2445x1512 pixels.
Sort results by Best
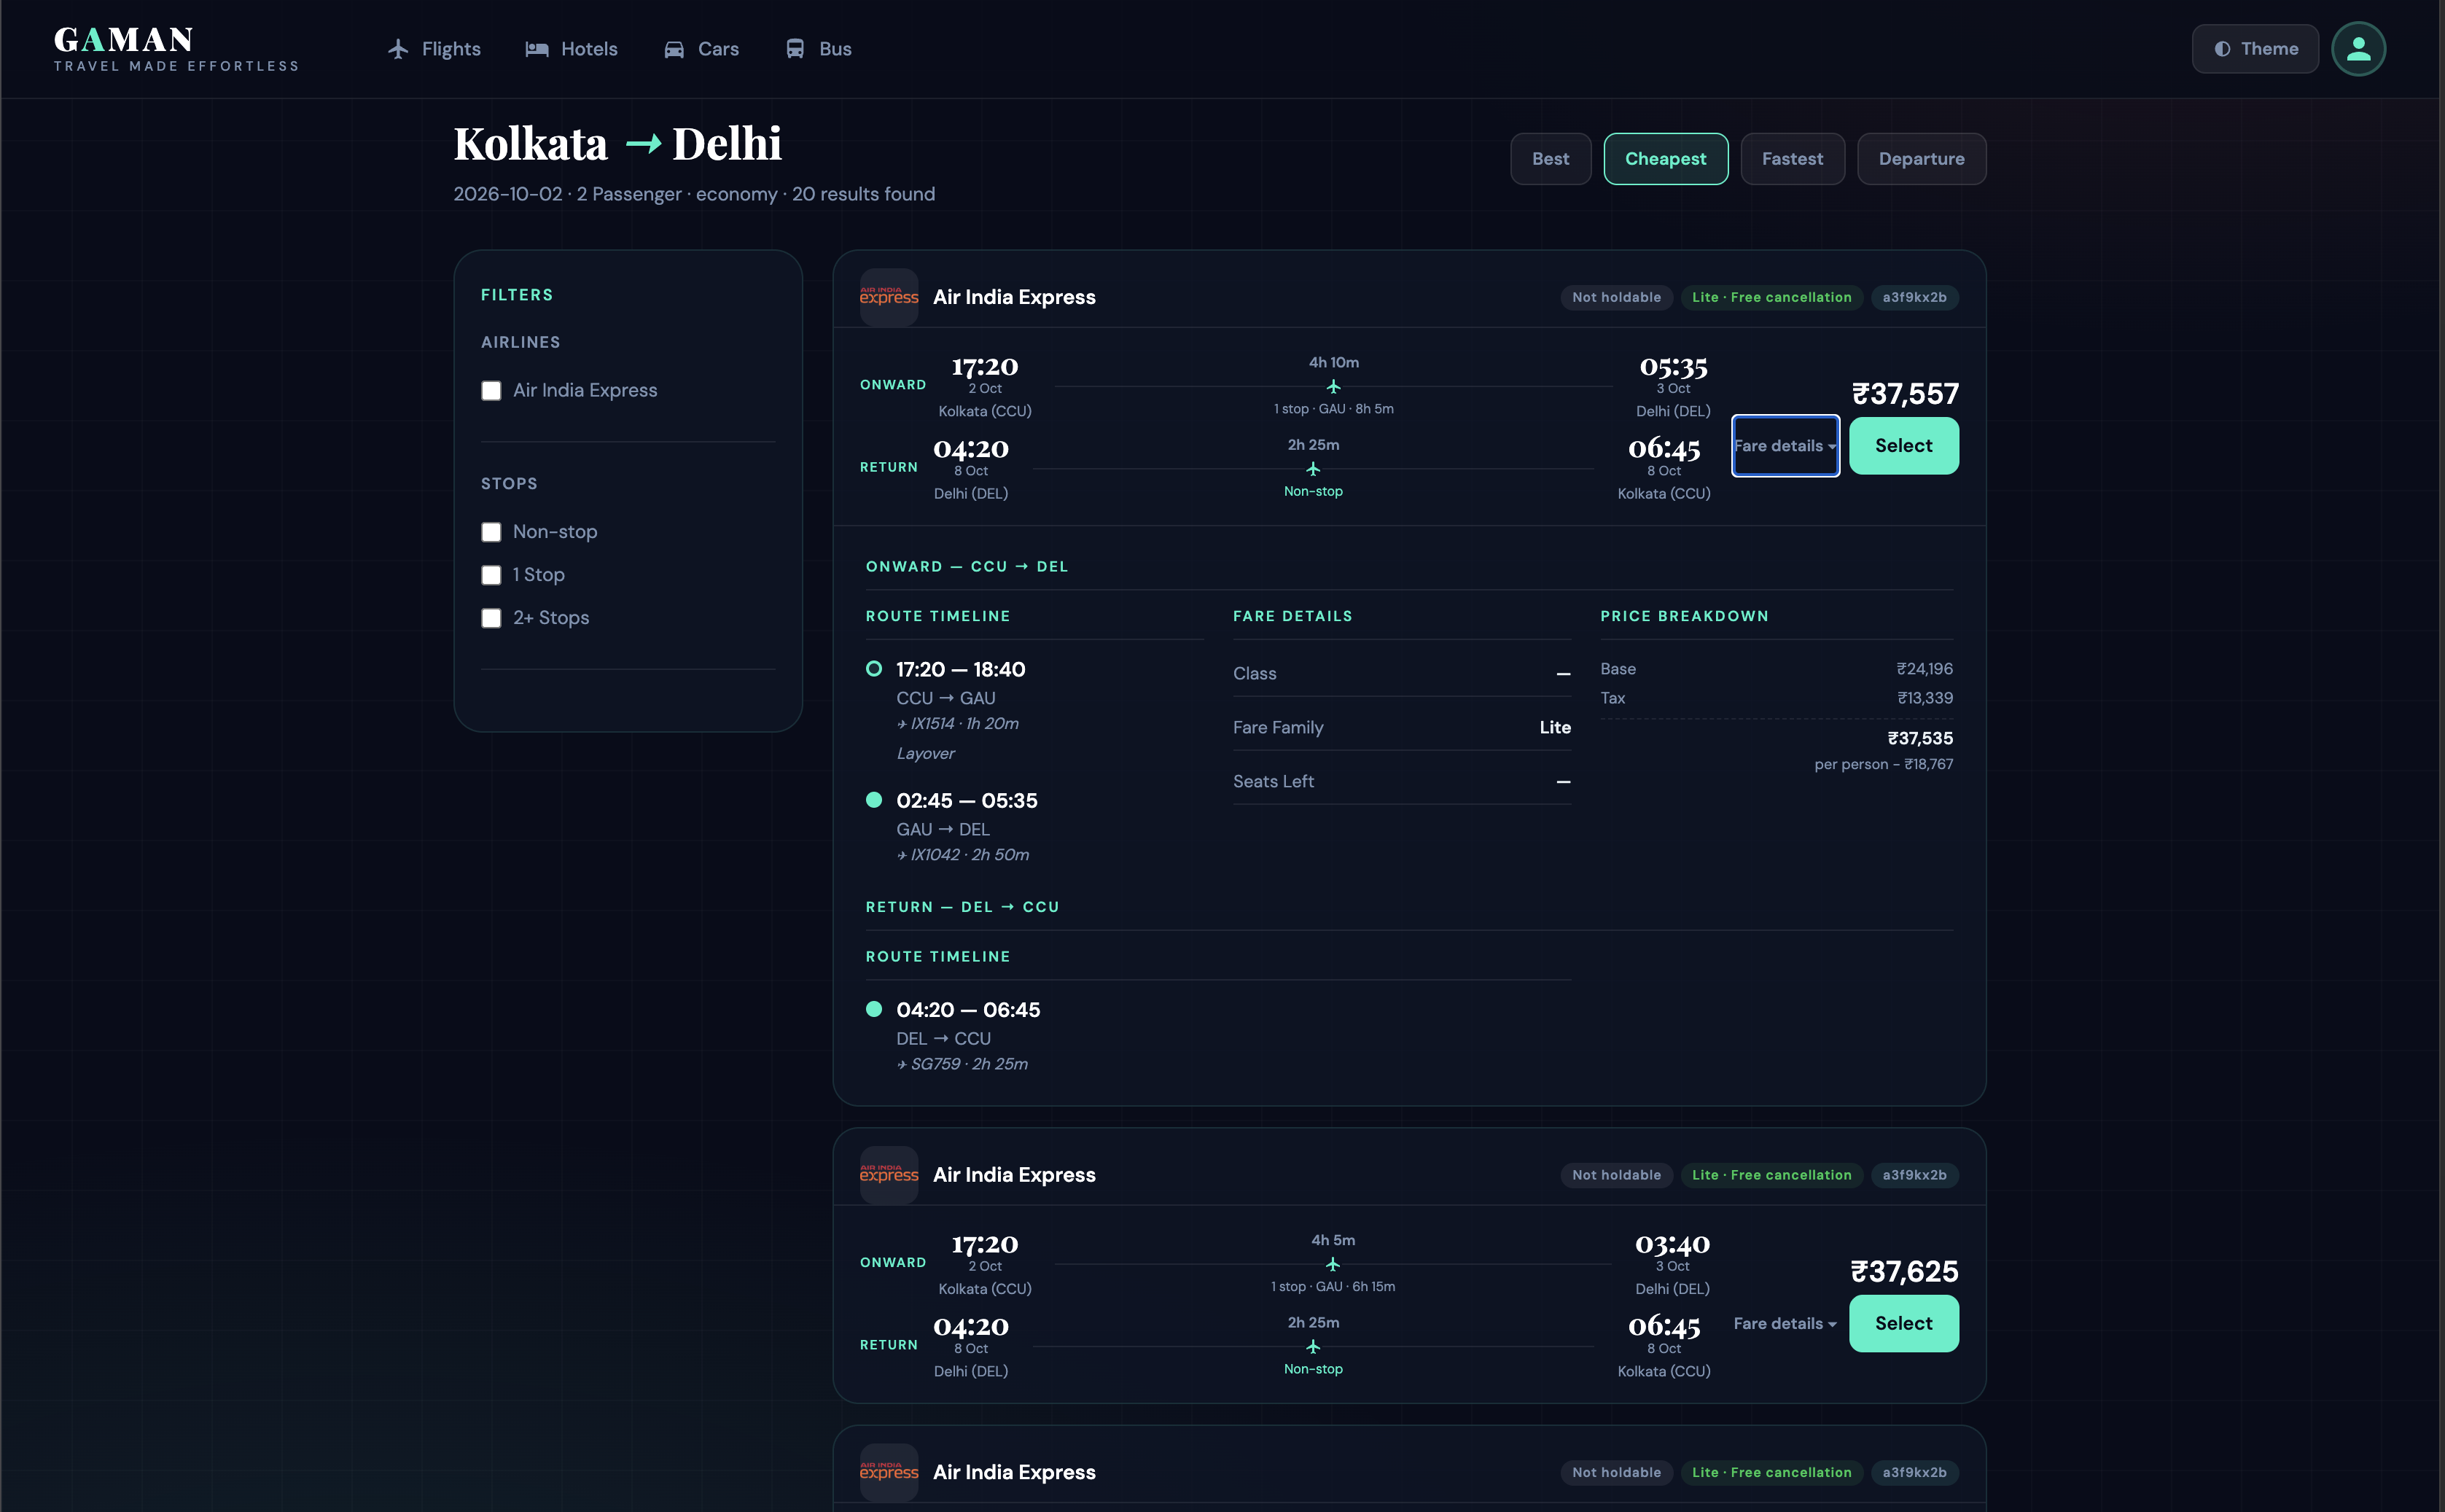(x=1550, y=159)
